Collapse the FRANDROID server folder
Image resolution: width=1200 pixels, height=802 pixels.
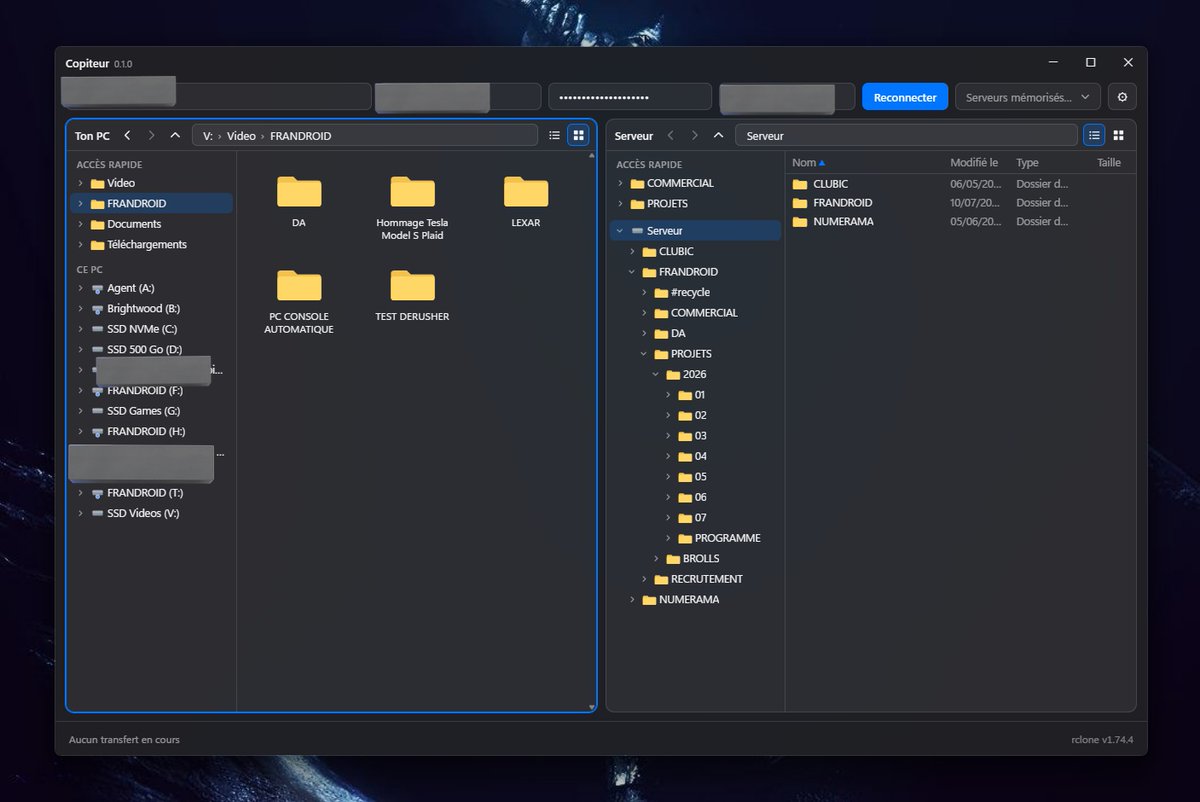633,272
